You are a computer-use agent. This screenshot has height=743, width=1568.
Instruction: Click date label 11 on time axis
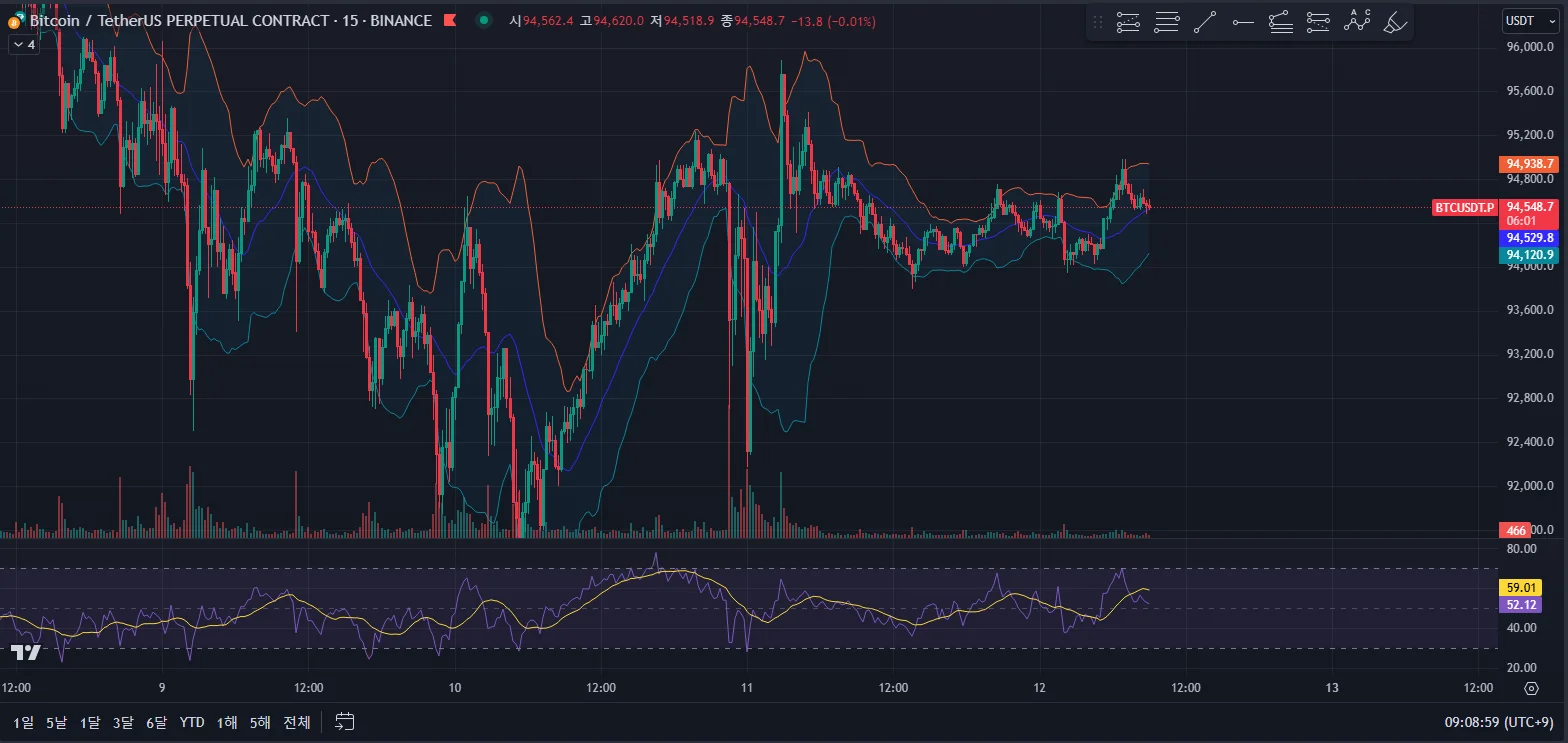(x=746, y=688)
